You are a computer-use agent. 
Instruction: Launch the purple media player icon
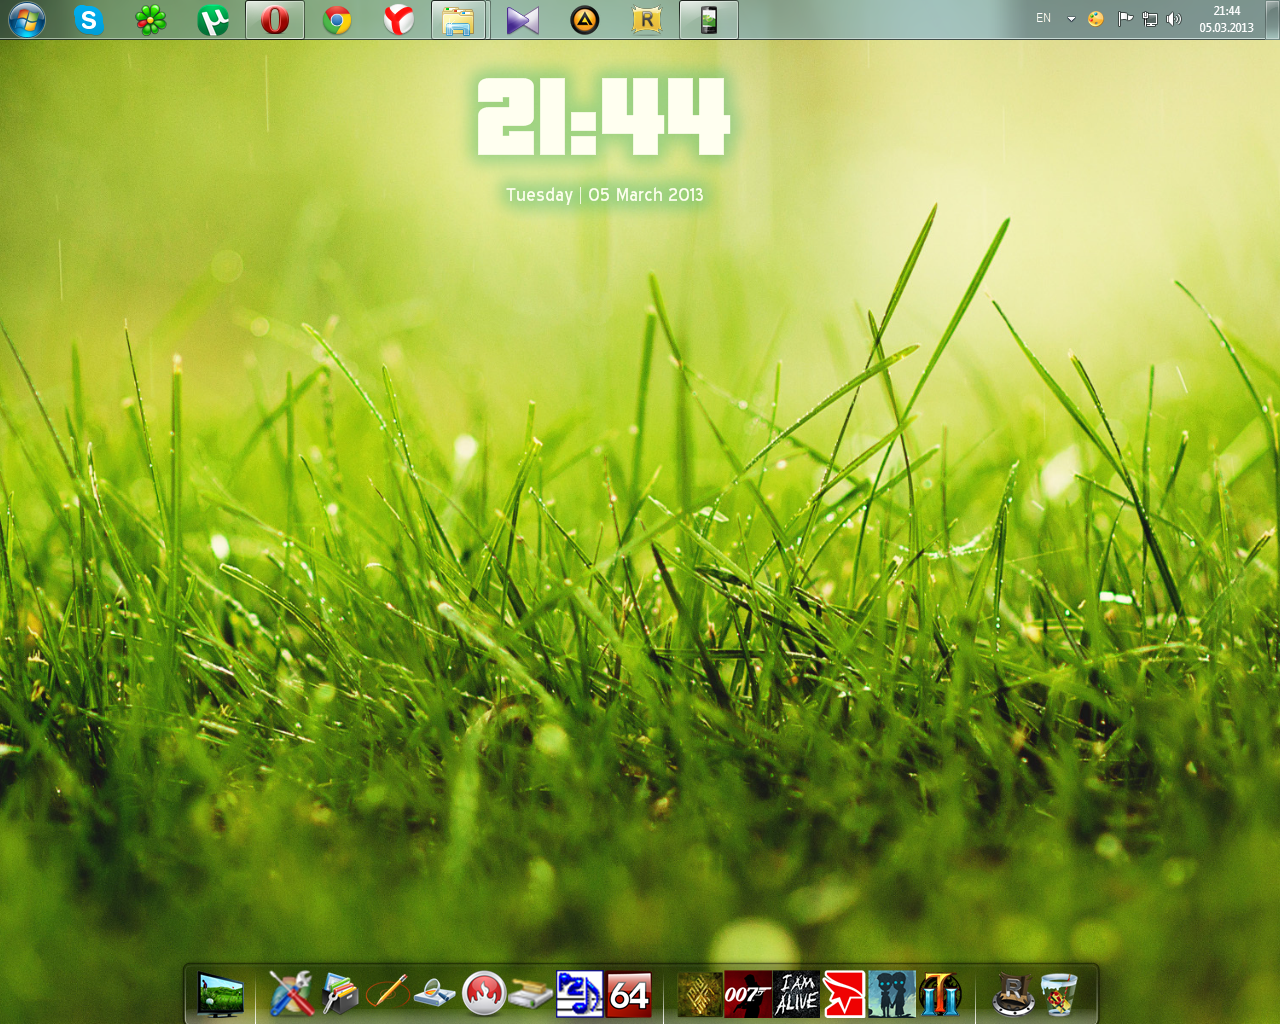tap(523, 20)
